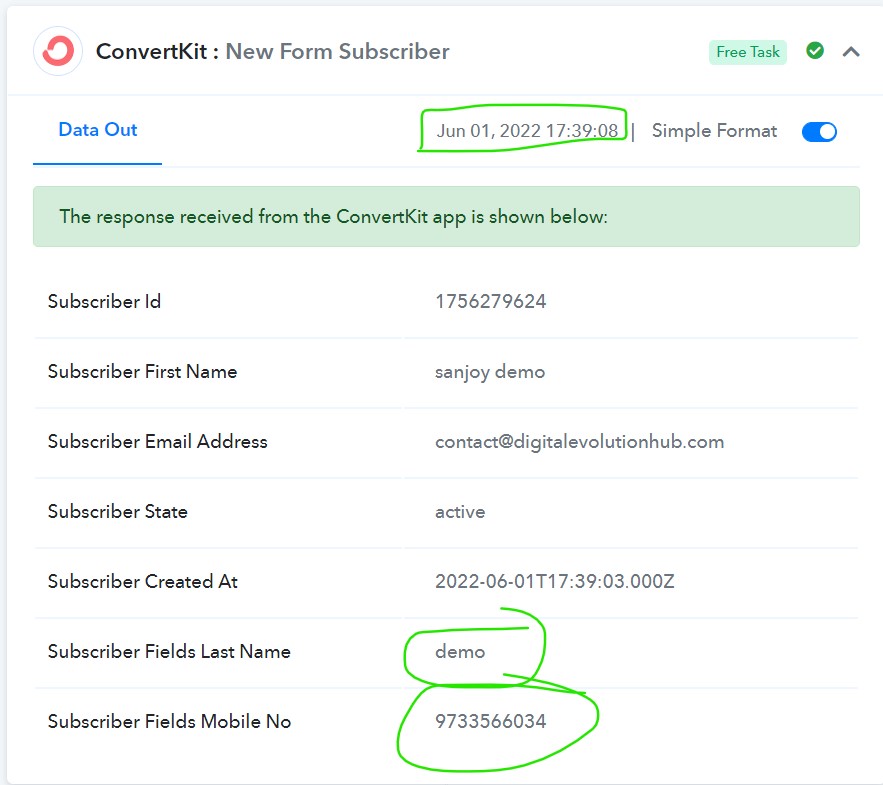This screenshot has height=785, width=883.
Task: Select the Subscriber Id value 1756279624
Action: 490,301
